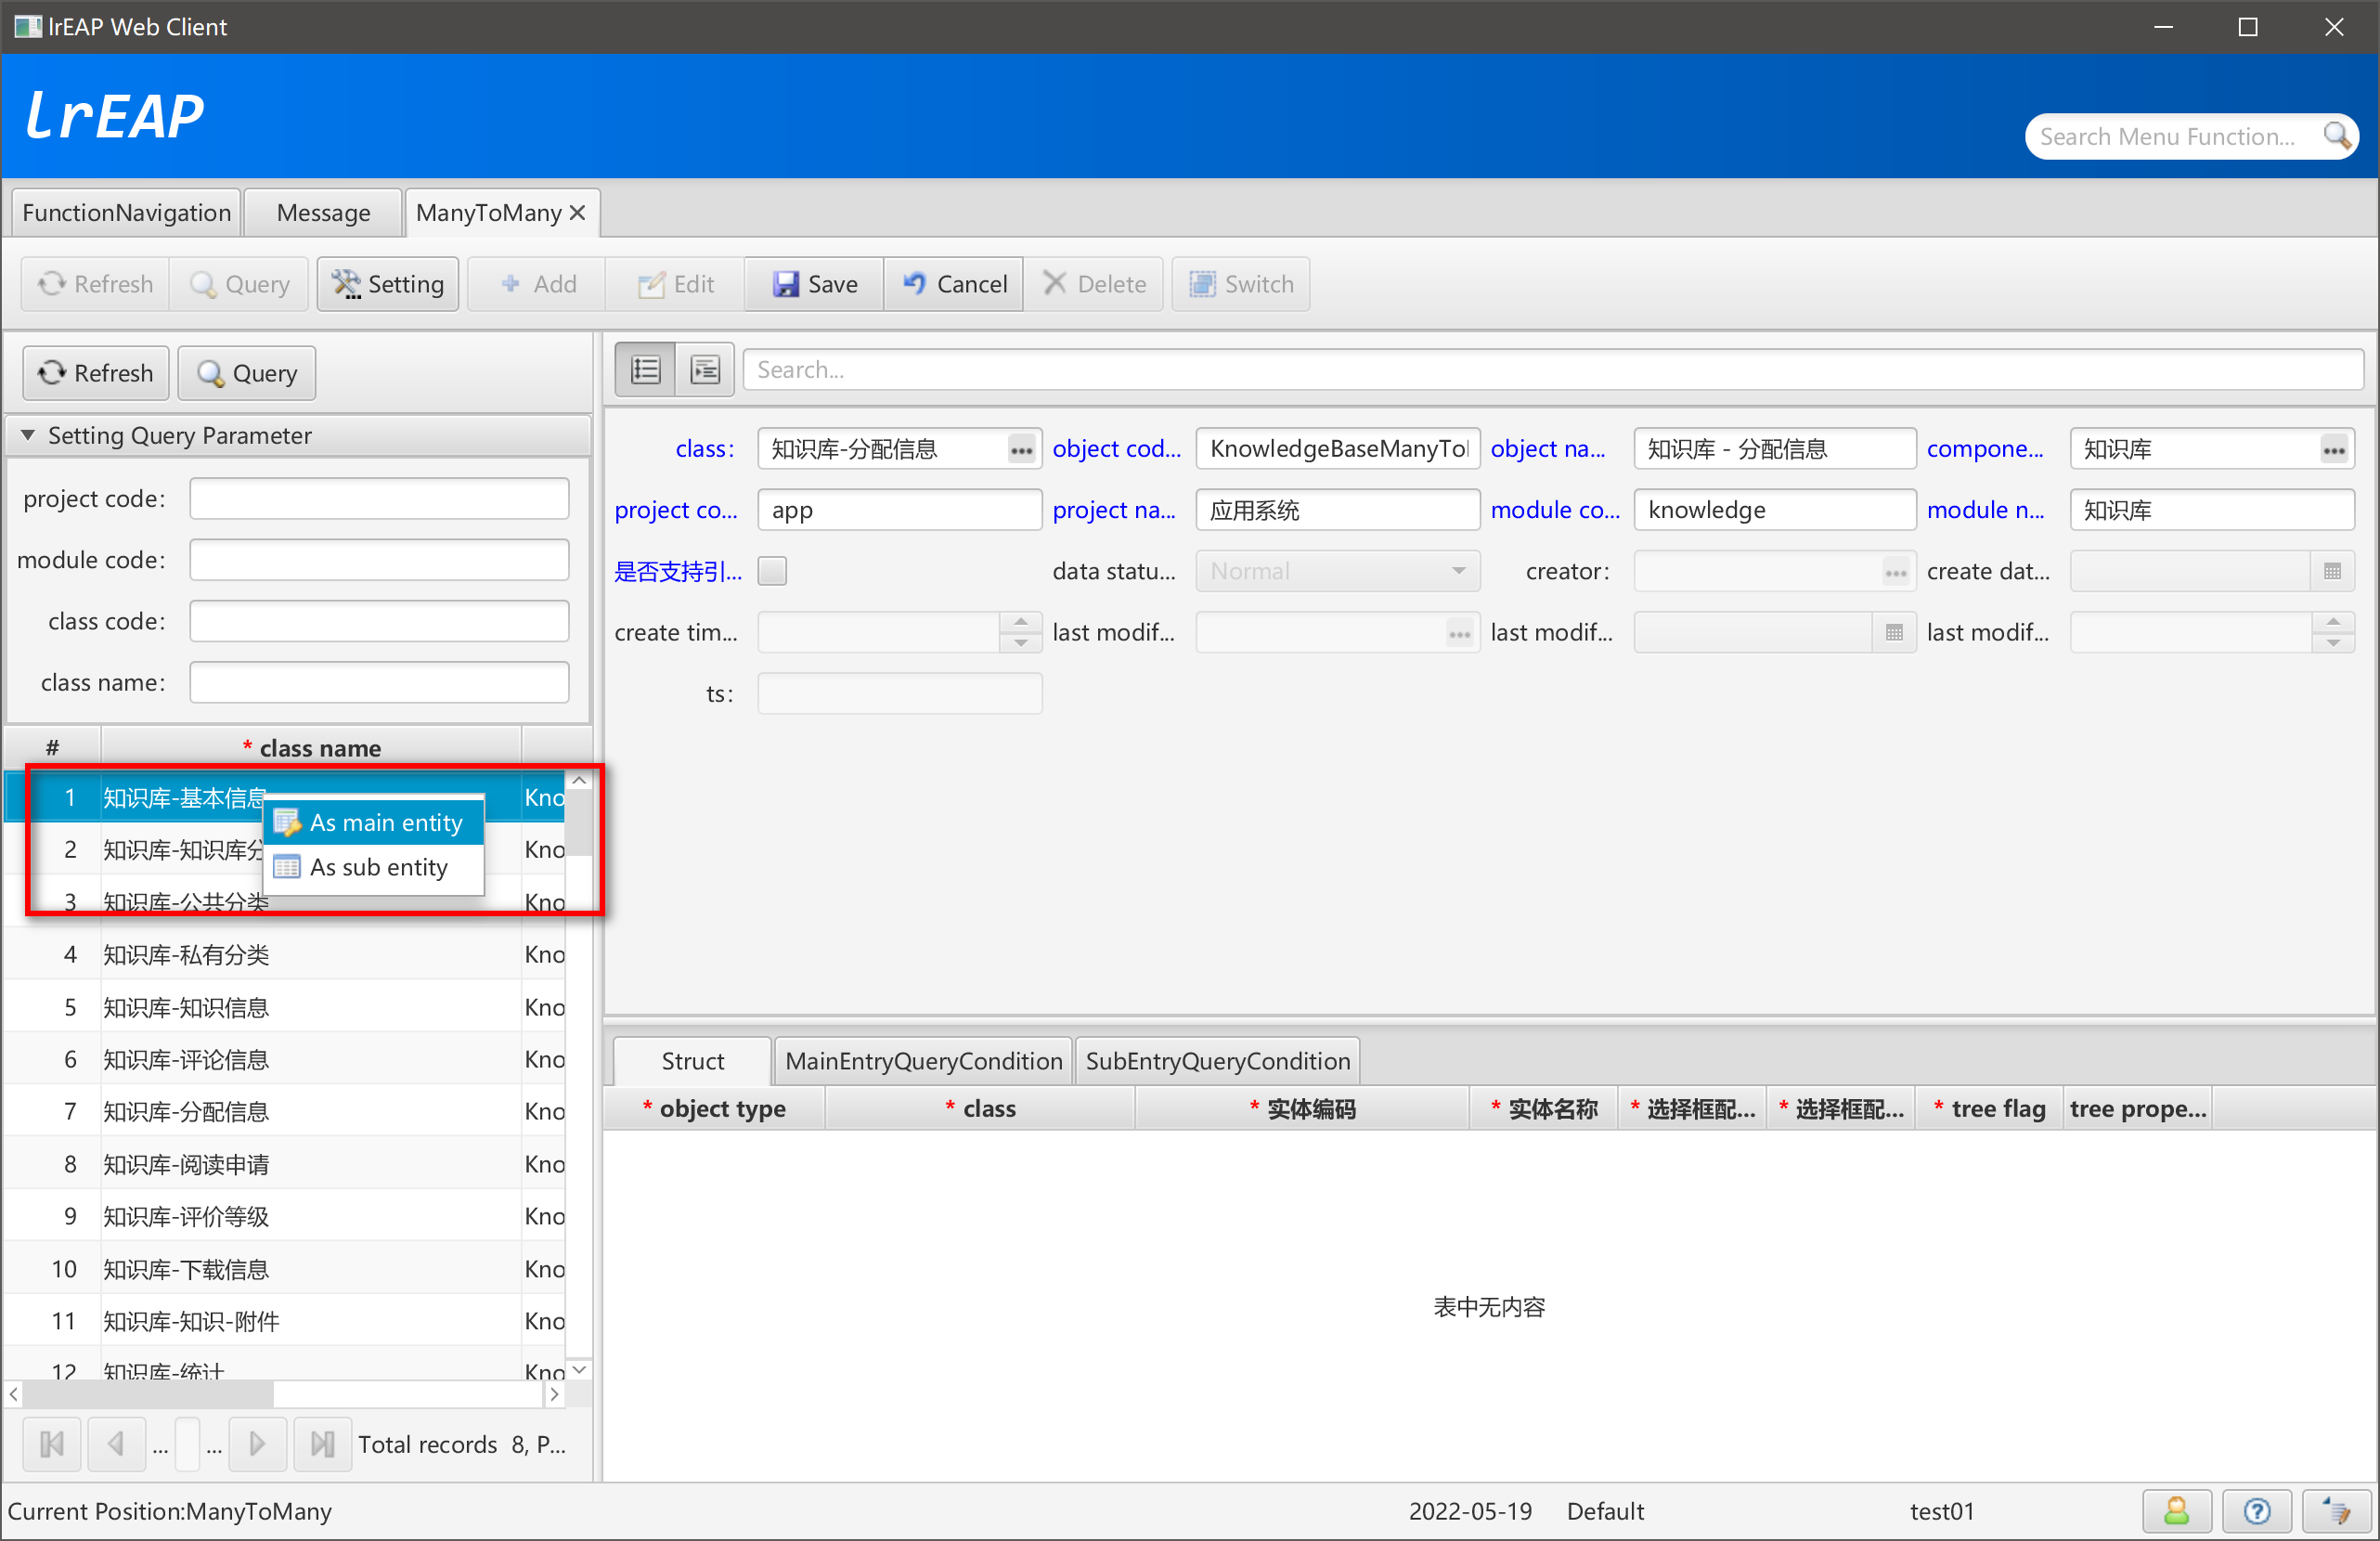Decrease create time spinner value
This screenshot has height=1541, width=2380.
tap(1020, 643)
